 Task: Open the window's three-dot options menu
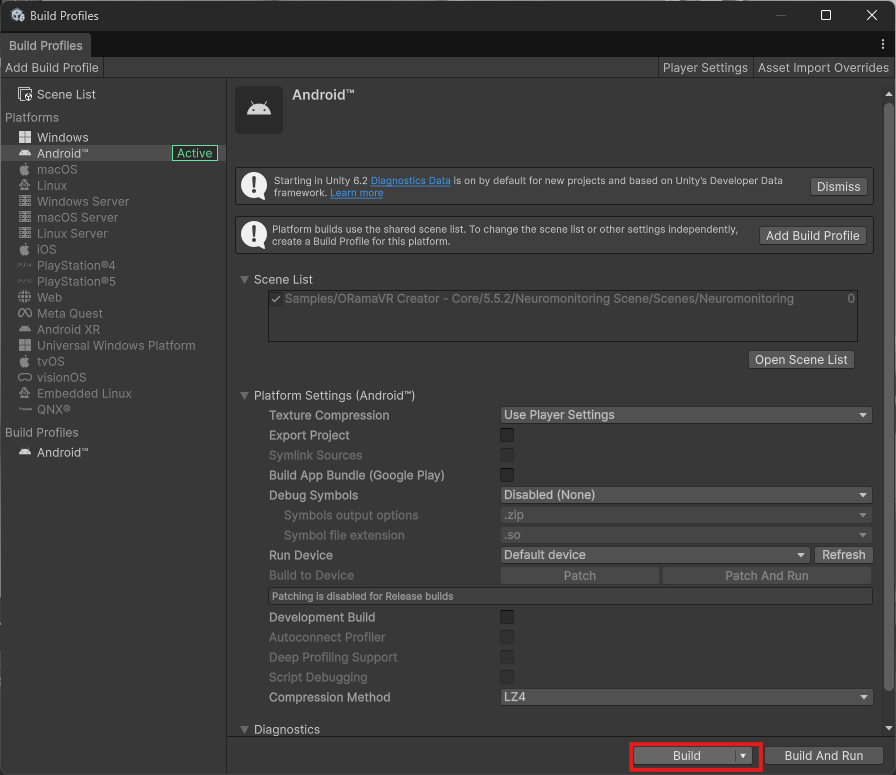883,45
